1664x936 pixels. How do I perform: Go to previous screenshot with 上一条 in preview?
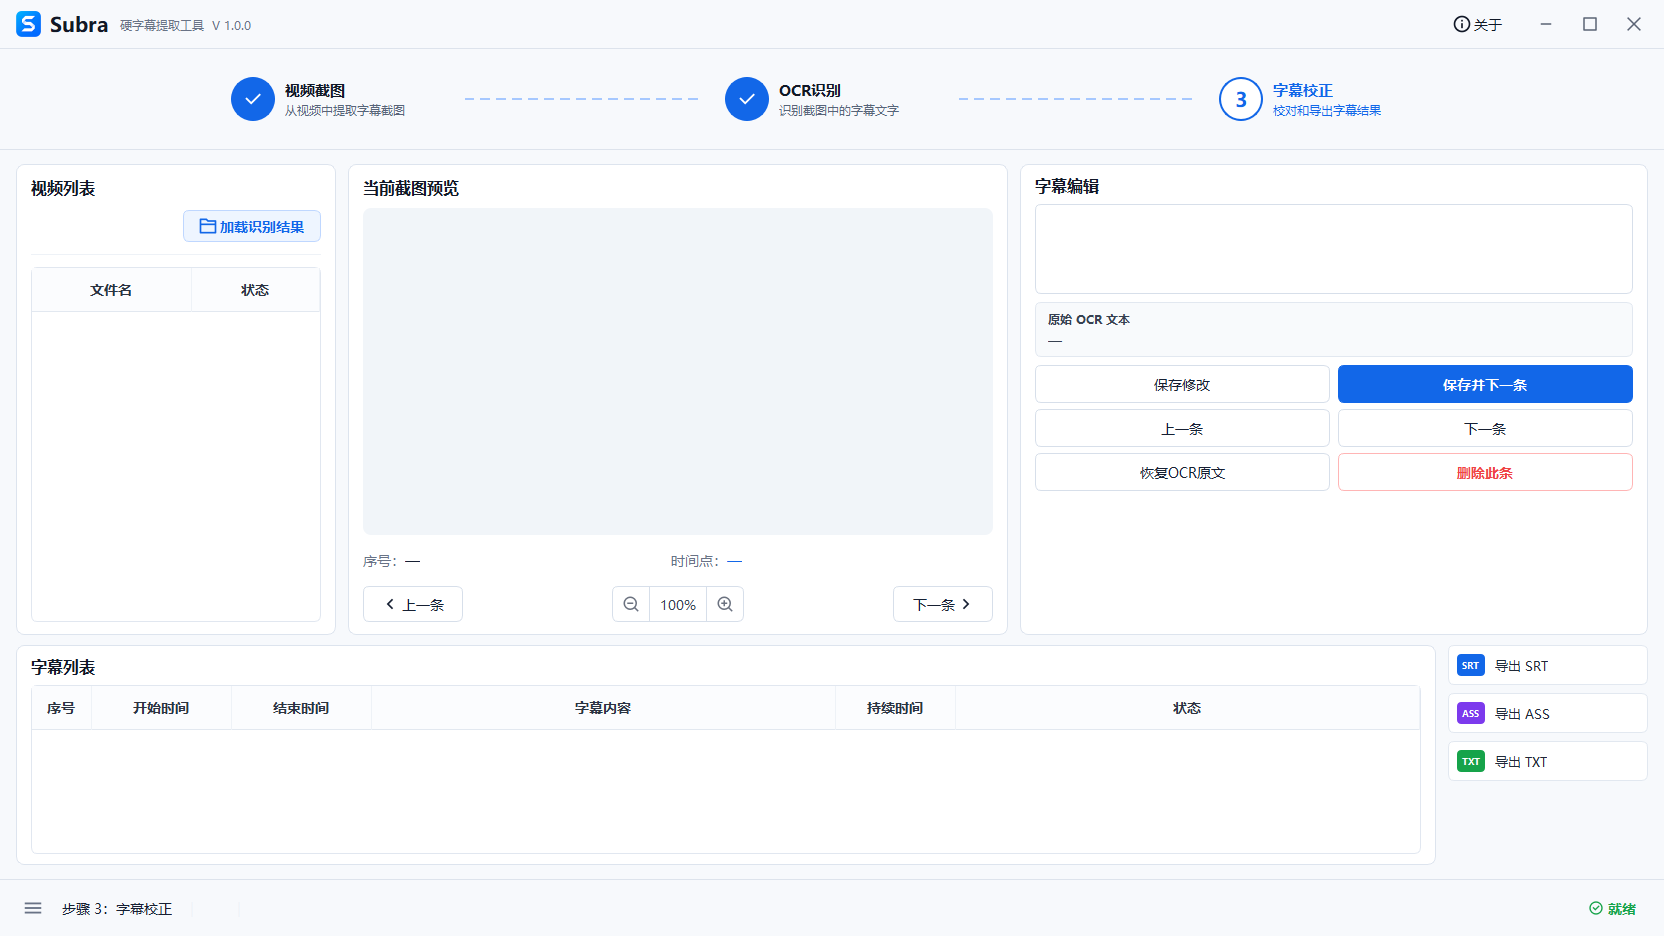tap(413, 604)
